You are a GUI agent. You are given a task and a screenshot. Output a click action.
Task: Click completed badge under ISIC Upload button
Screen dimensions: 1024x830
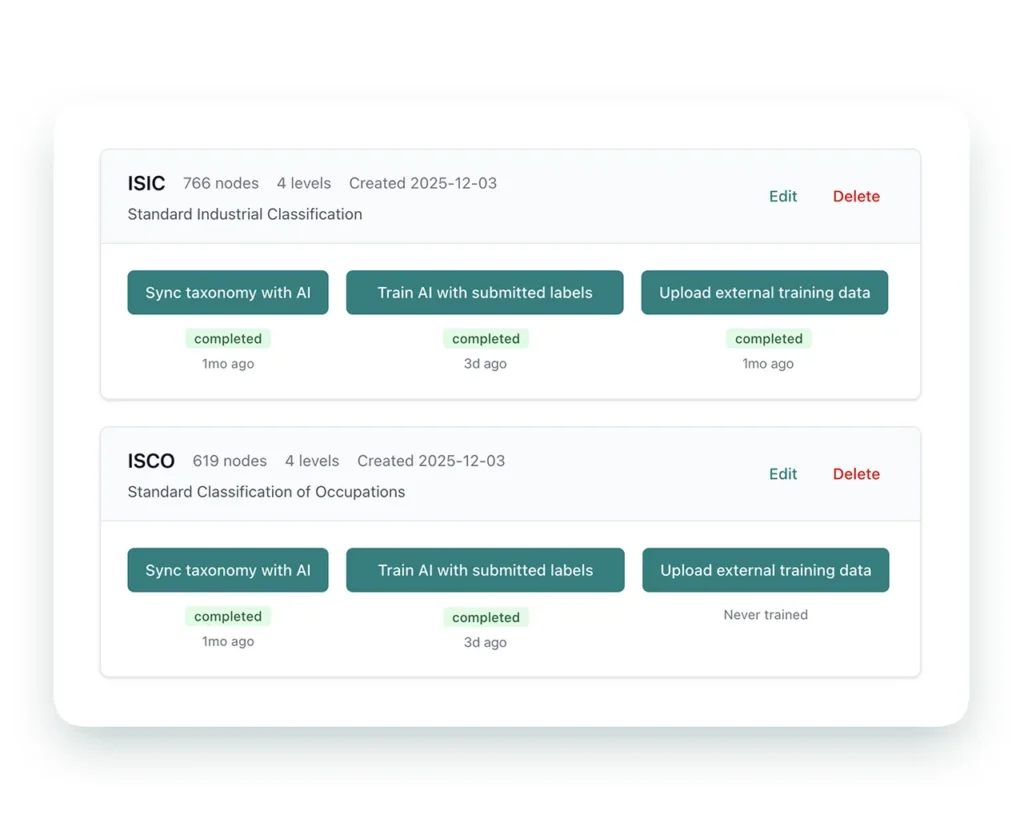coord(768,339)
